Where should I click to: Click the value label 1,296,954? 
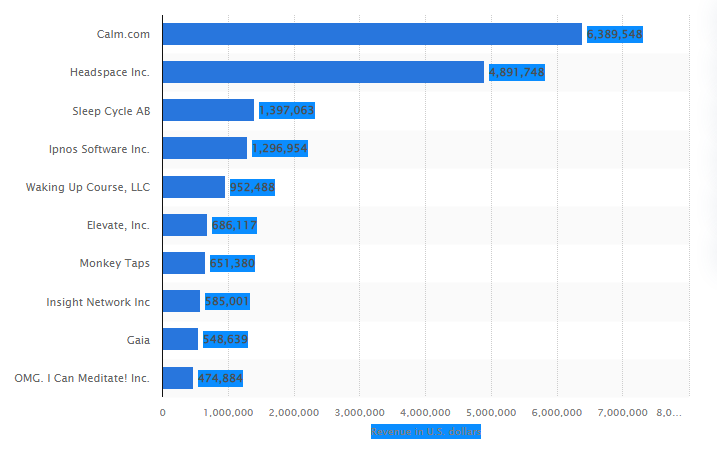click(280, 148)
